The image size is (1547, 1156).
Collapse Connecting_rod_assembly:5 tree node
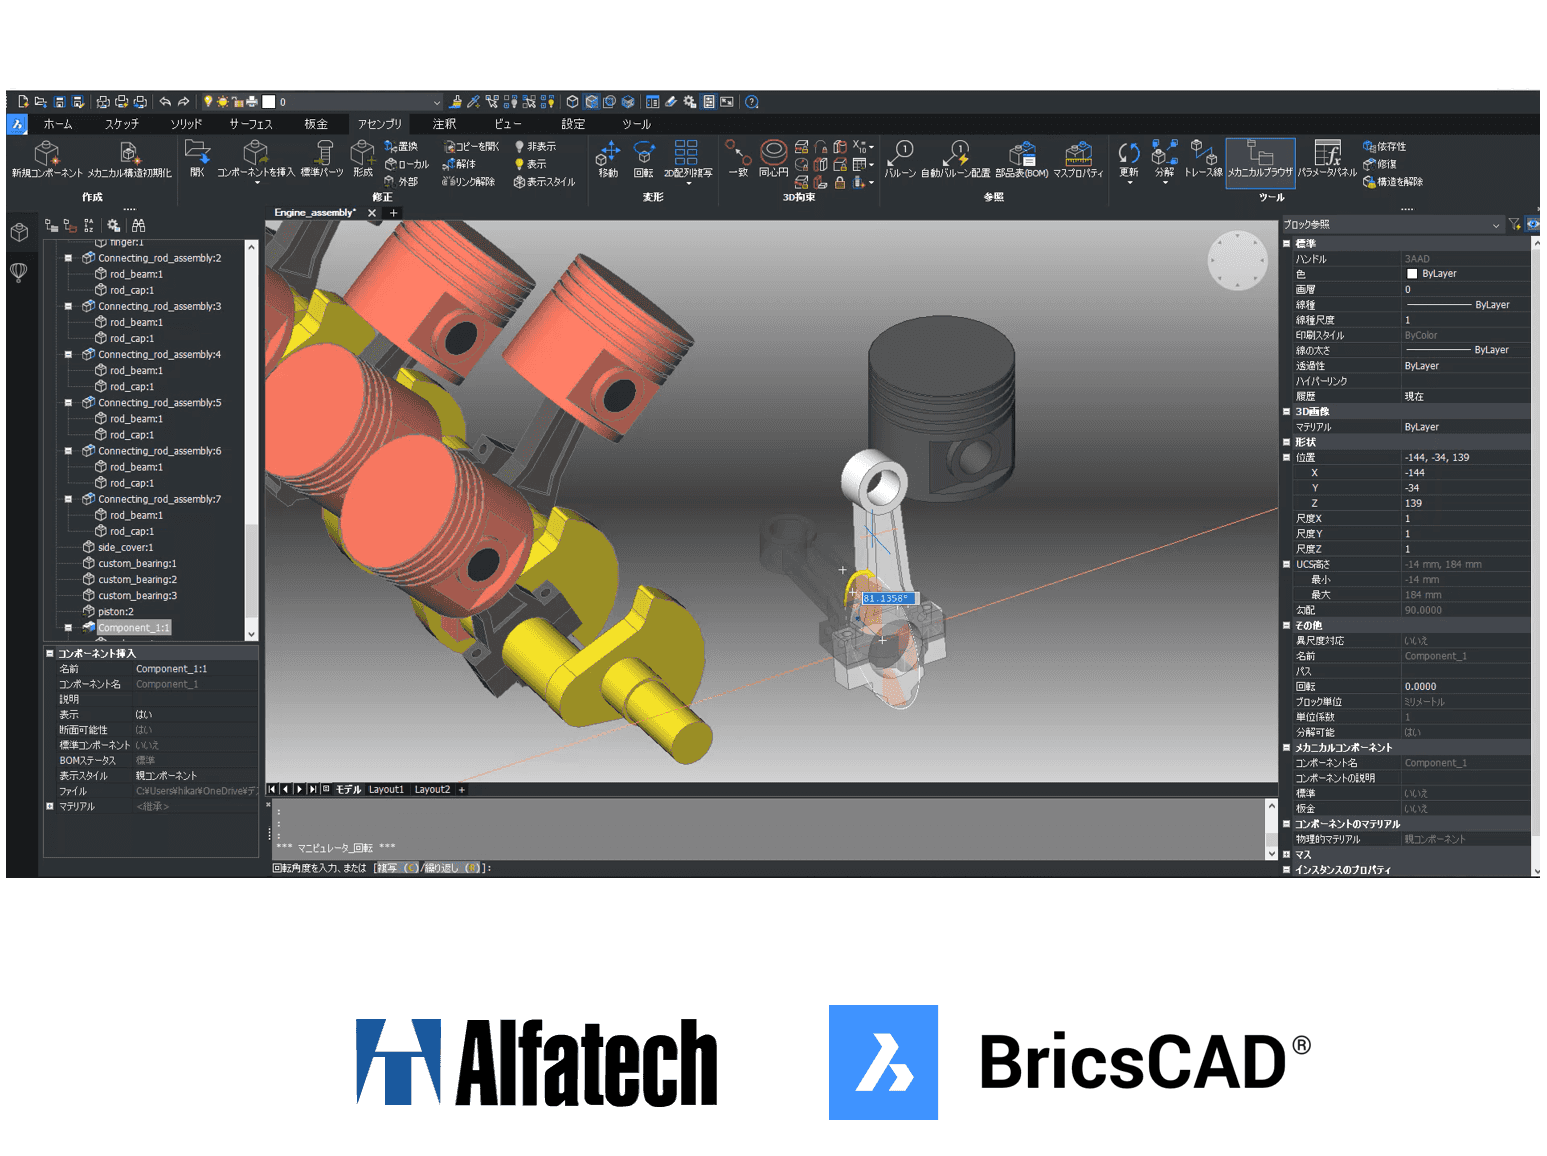[68, 403]
